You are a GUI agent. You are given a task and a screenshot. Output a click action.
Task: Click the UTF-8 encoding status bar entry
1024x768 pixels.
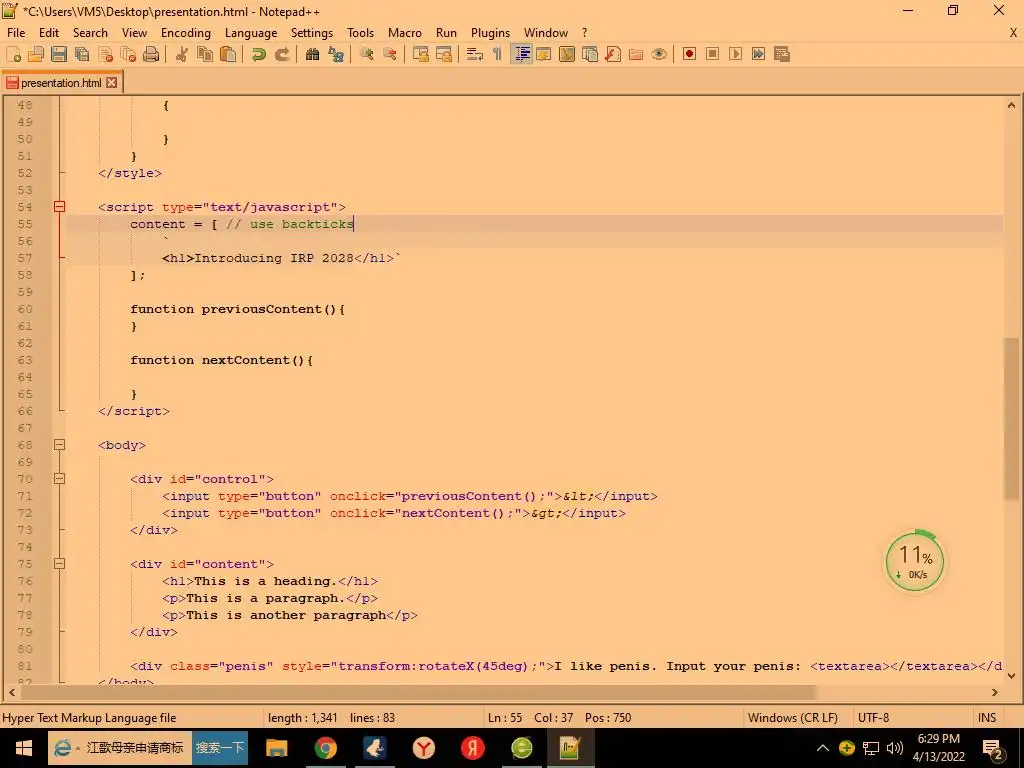click(873, 718)
